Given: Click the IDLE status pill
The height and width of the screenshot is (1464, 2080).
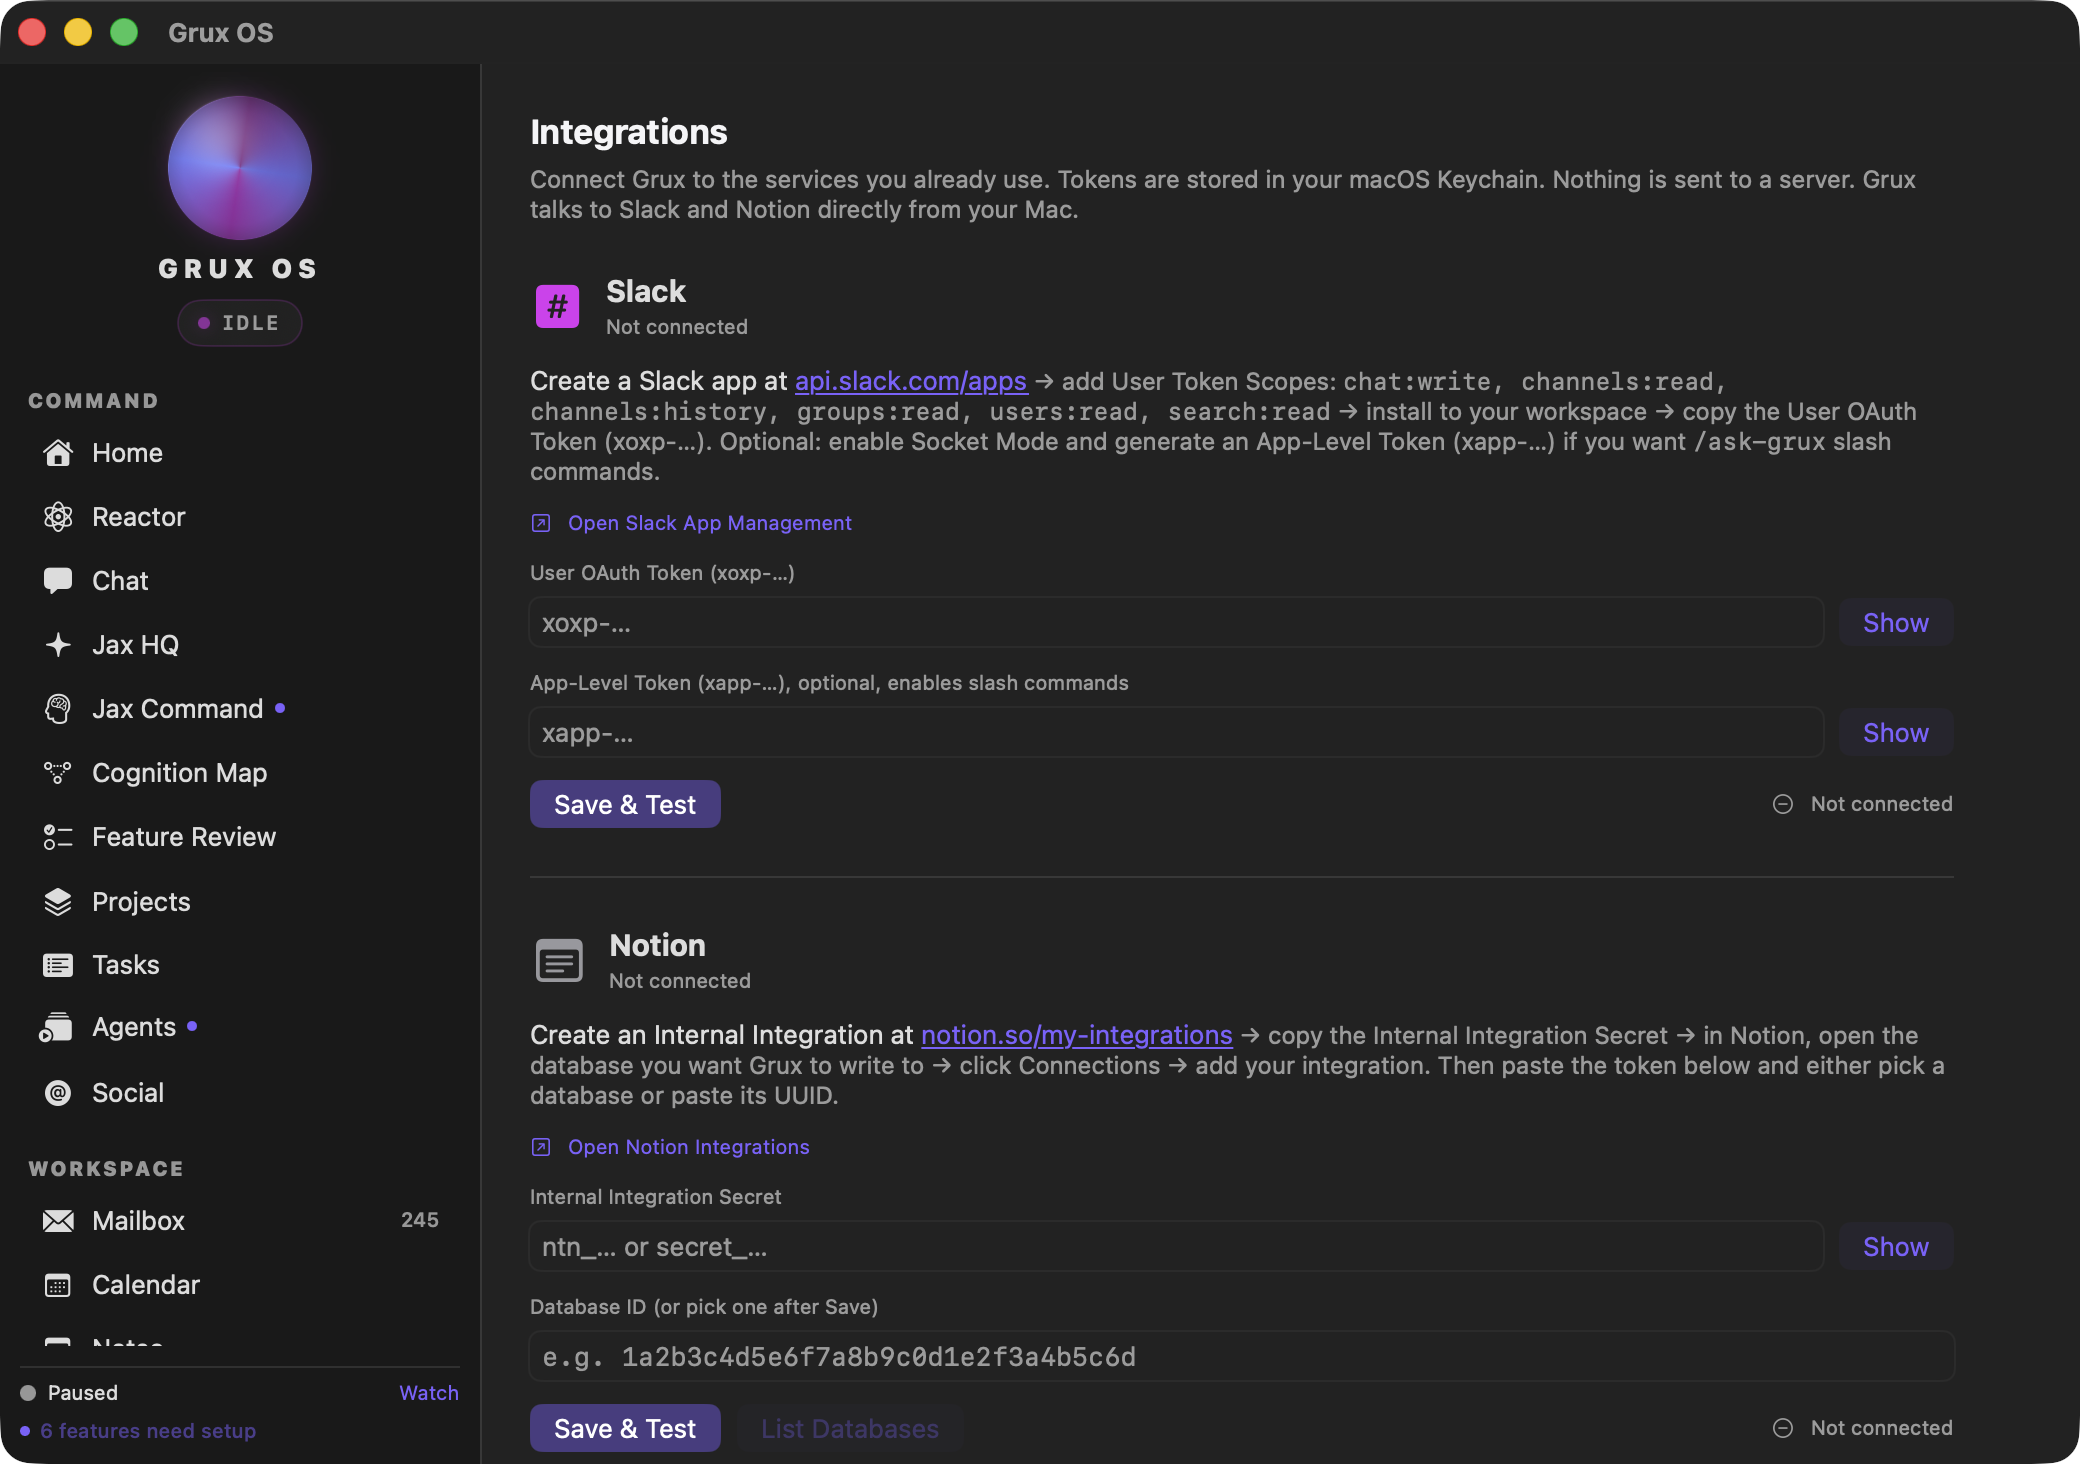Looking at the screenshot, I should [x=240, y=323].
